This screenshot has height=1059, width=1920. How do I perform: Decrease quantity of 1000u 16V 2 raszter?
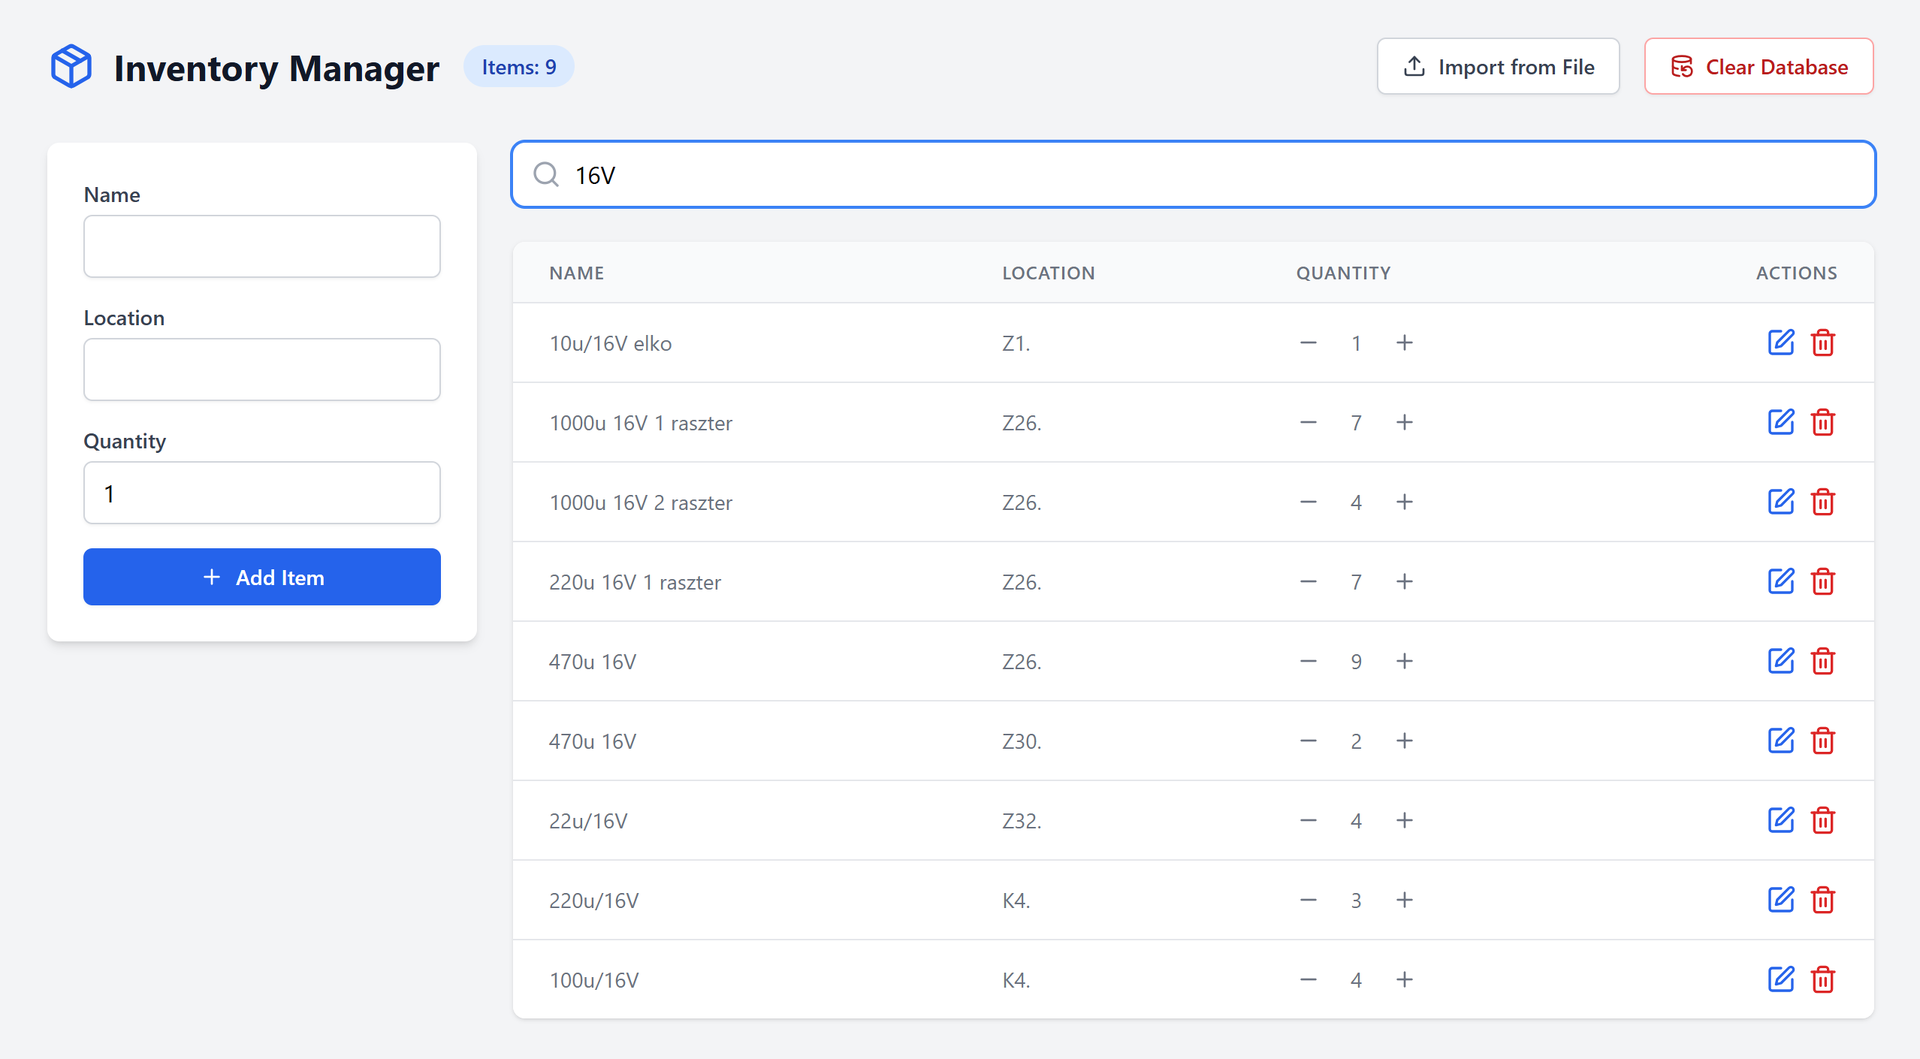(x=1308, y=502)
